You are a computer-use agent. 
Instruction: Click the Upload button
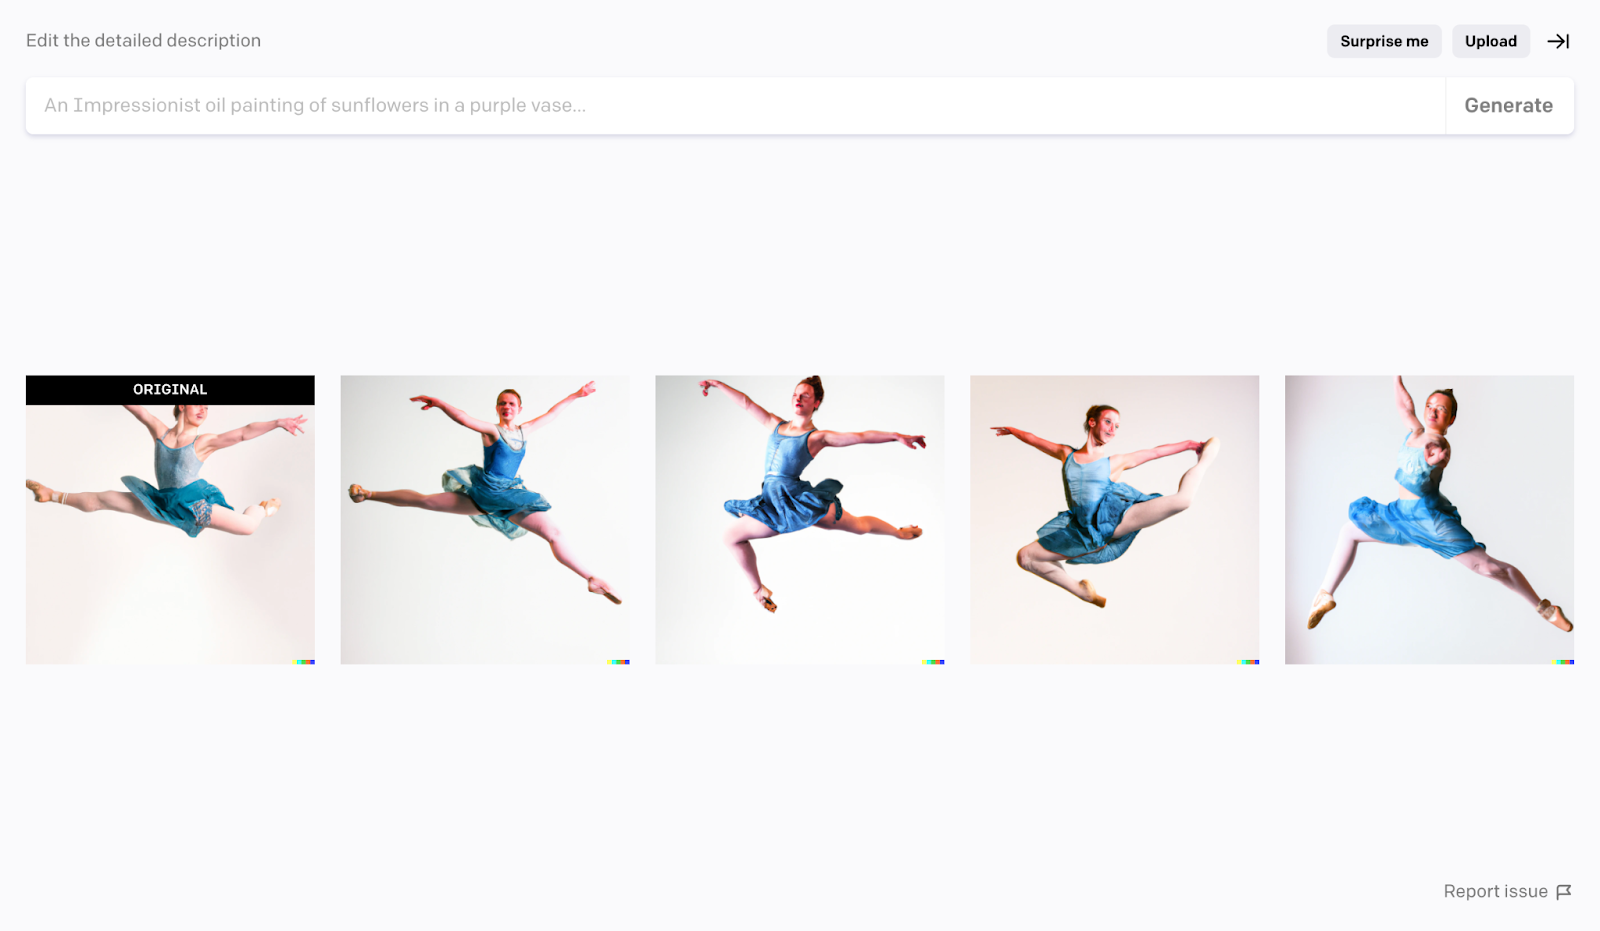pyautogui.click(x=1491, y=41)
